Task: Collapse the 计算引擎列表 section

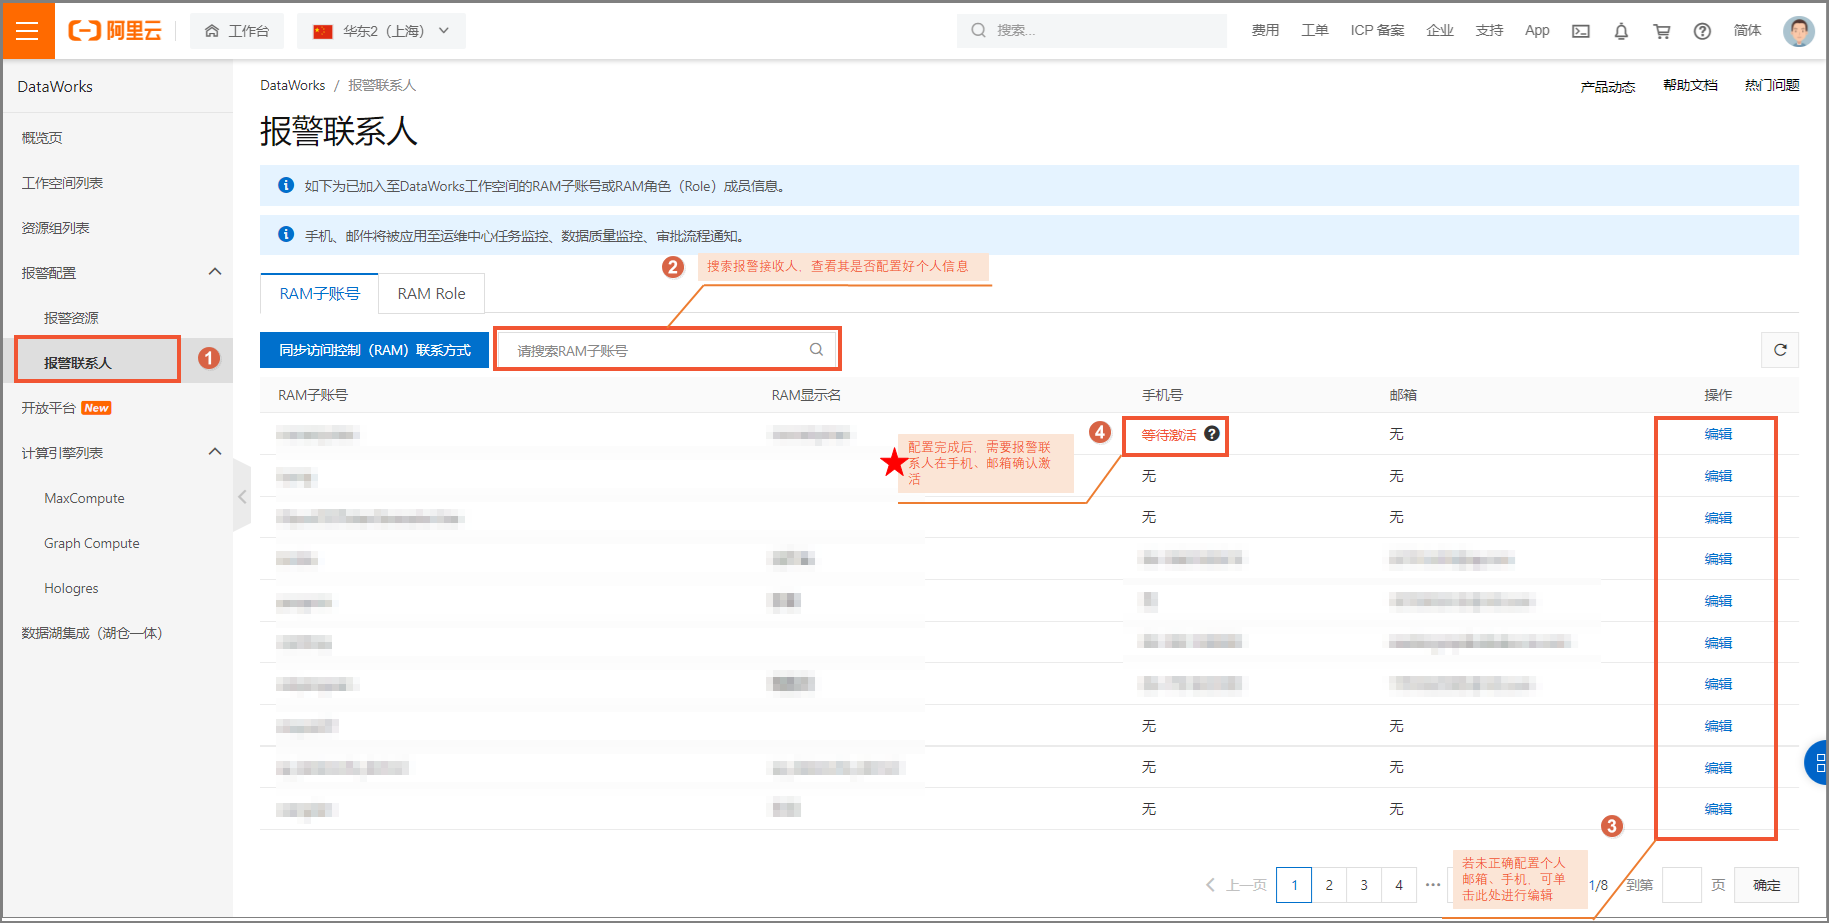Action: tap(215, 452)
